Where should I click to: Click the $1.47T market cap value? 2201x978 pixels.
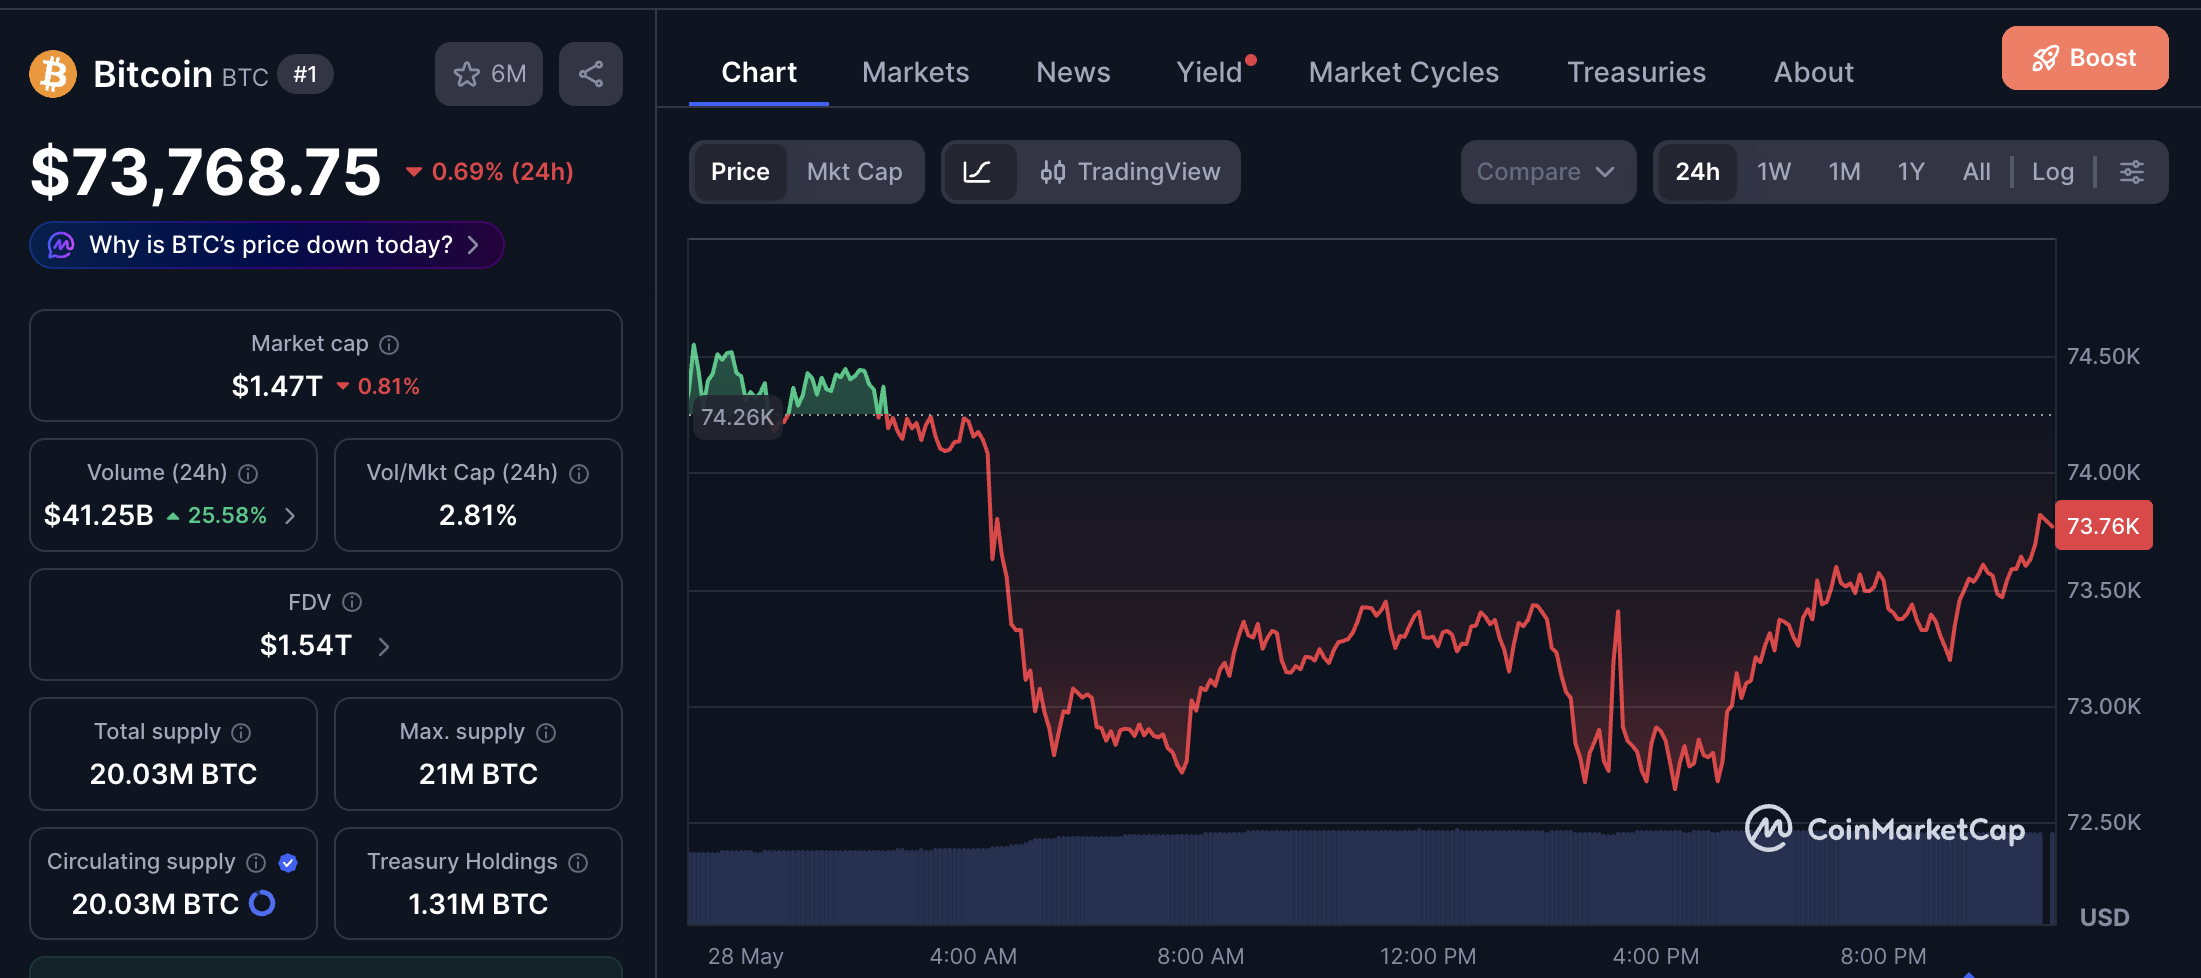[x=277, y=386]
